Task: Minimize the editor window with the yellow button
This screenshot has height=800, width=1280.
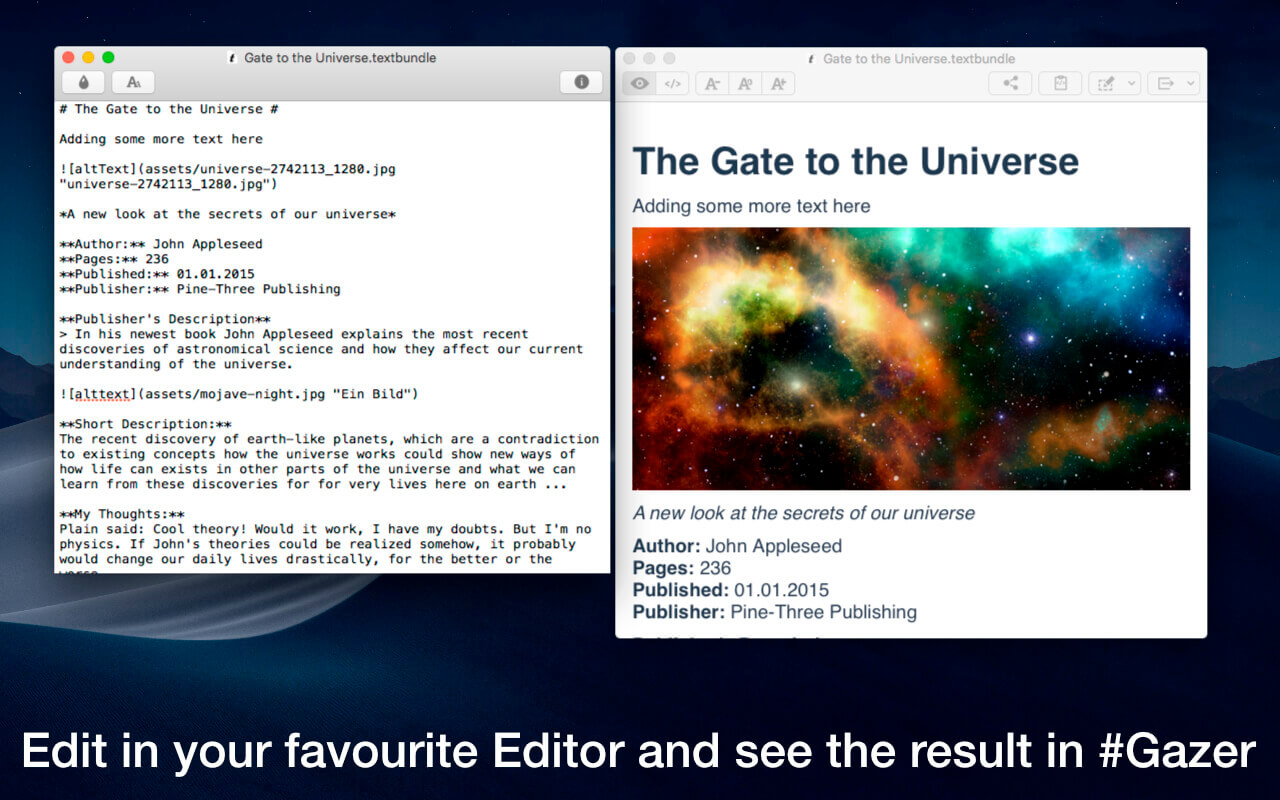Action: click(89, 58)
